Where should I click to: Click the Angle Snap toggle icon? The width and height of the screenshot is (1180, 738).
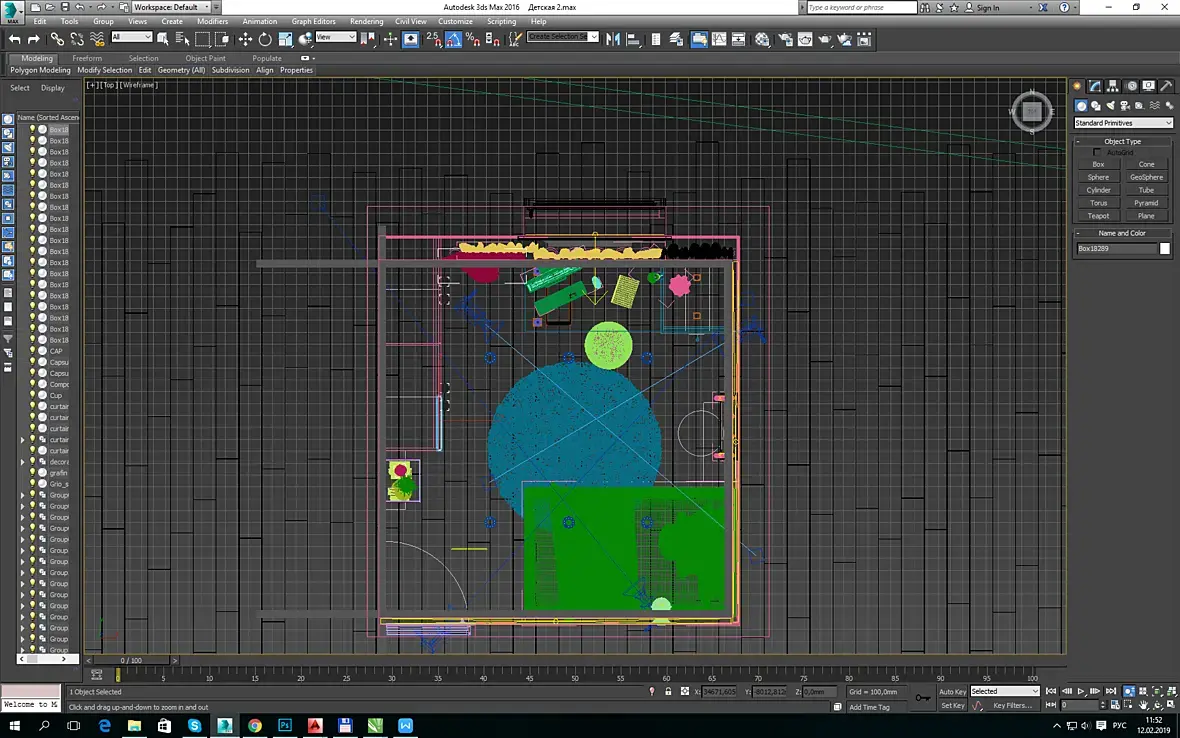453,39
